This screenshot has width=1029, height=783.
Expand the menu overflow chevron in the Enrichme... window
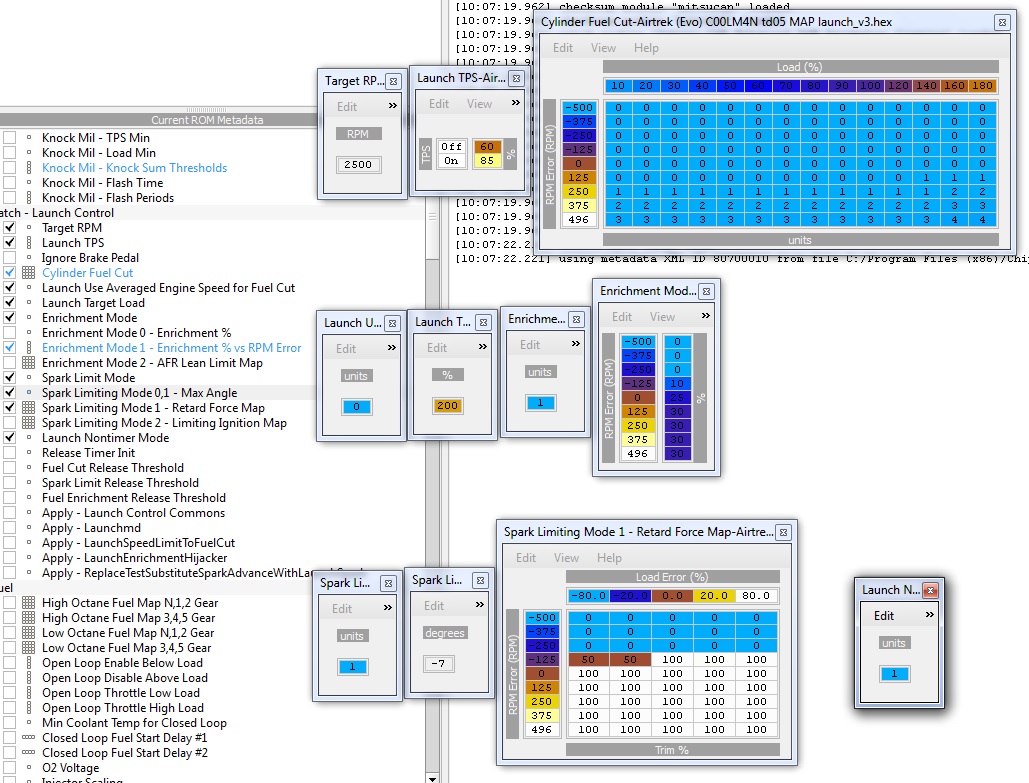[x=576, y=344]
